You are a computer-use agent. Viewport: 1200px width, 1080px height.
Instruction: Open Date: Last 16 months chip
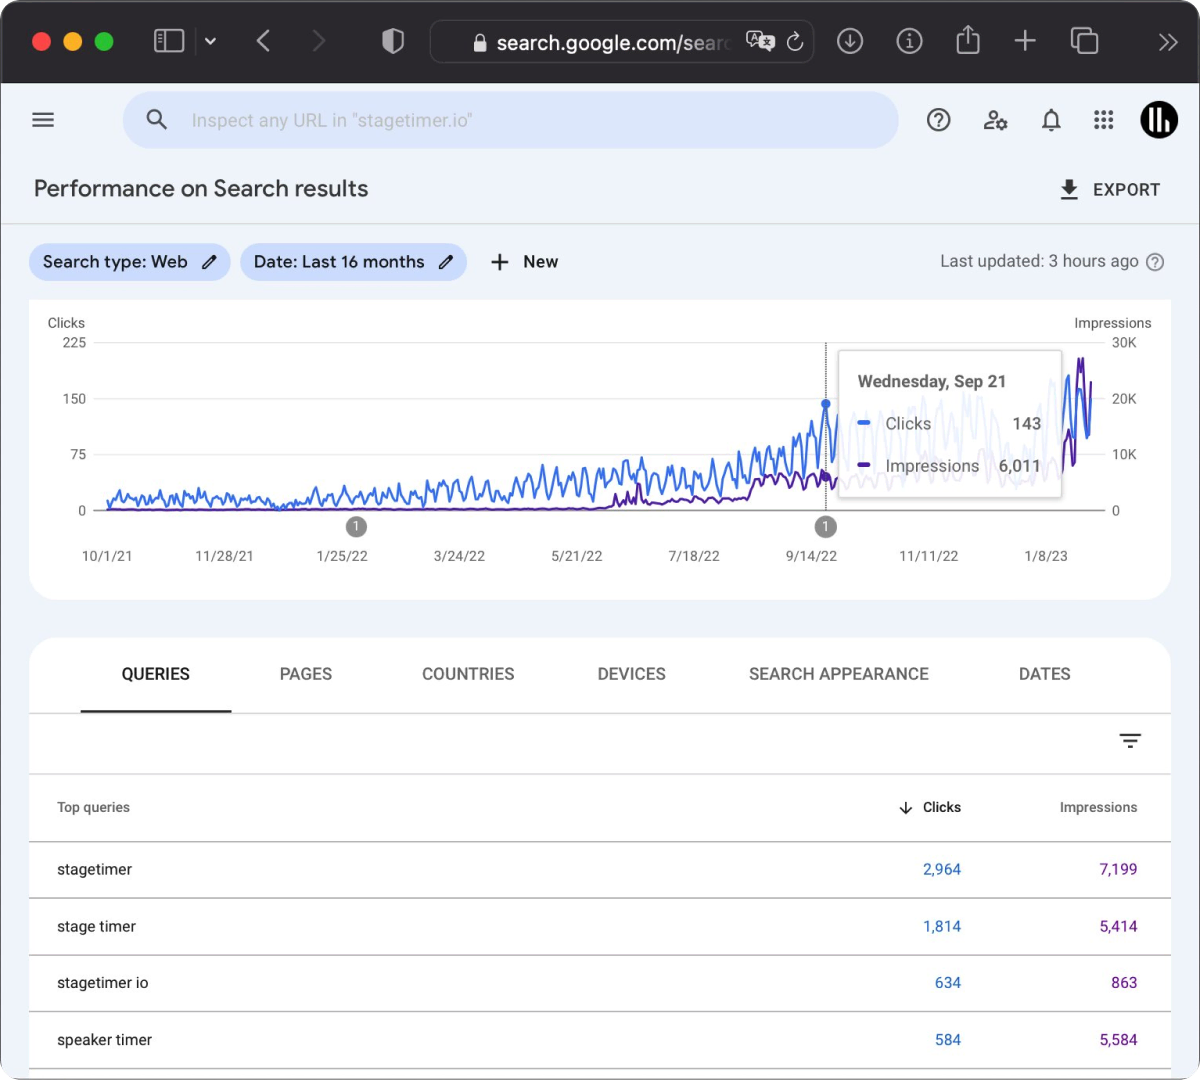point(353,262)
